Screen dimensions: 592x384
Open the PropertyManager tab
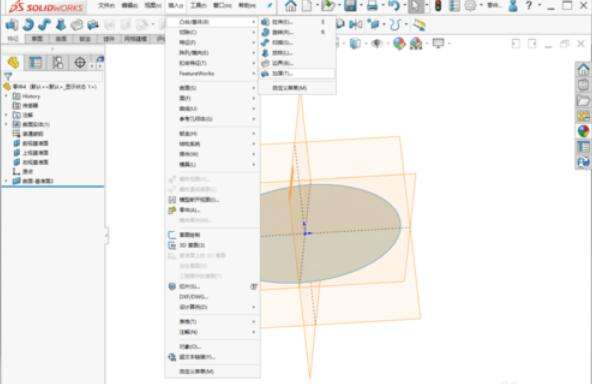35,62
